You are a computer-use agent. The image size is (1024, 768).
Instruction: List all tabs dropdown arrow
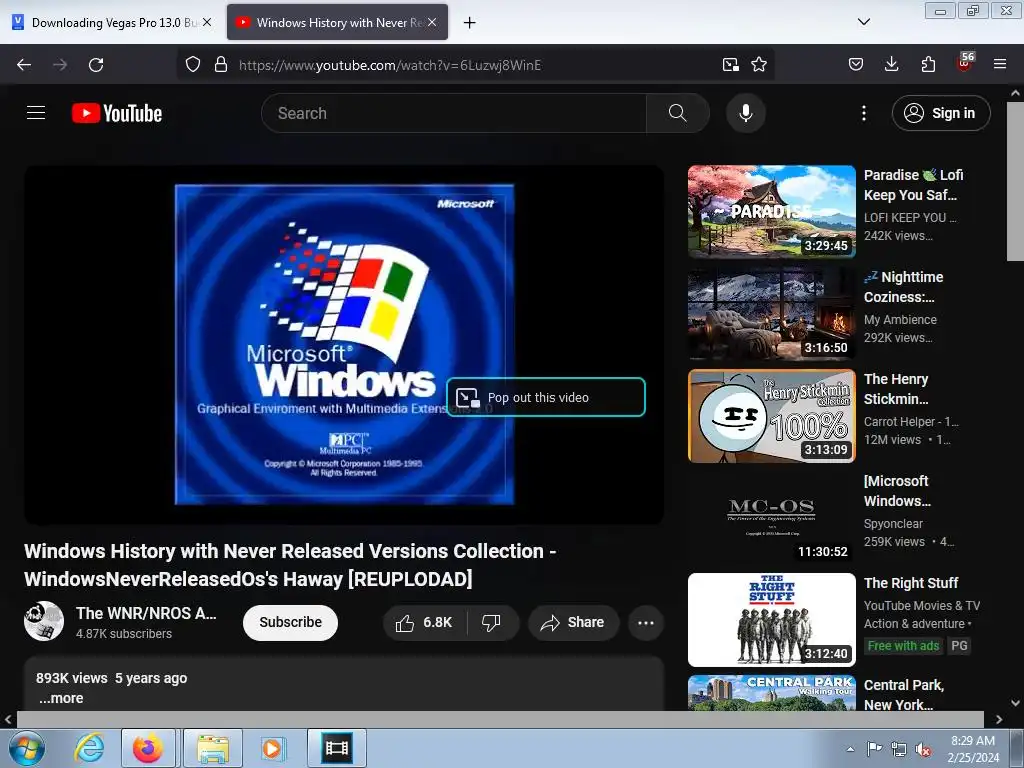(x=863, y=22)
